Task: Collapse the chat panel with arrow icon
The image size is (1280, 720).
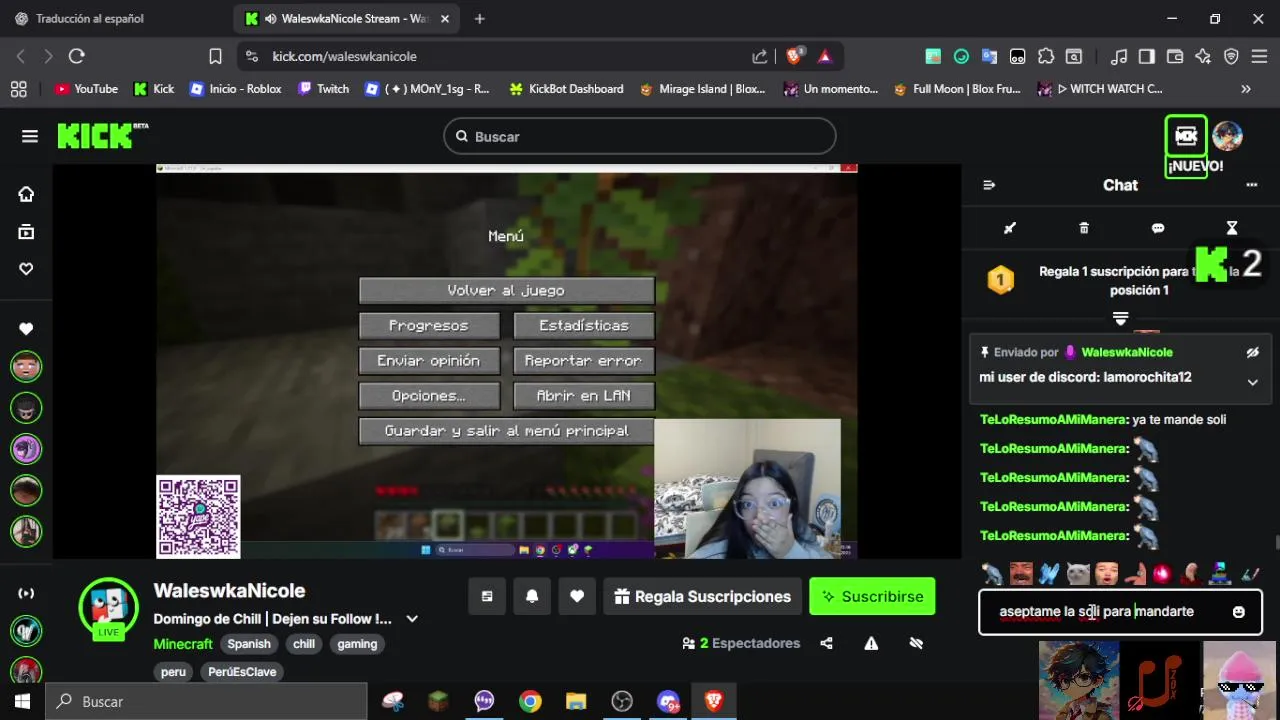Action: pos(989,185)
